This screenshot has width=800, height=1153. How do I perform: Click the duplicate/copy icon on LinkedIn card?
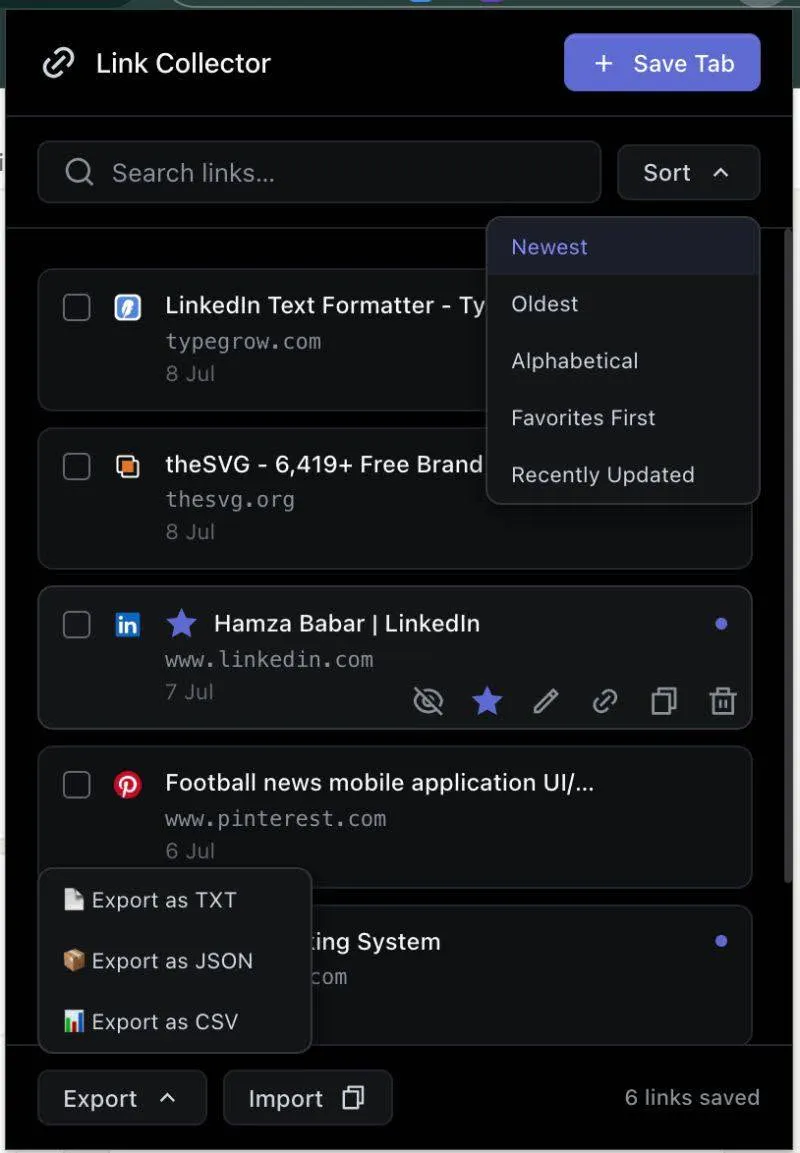point(663,701)
